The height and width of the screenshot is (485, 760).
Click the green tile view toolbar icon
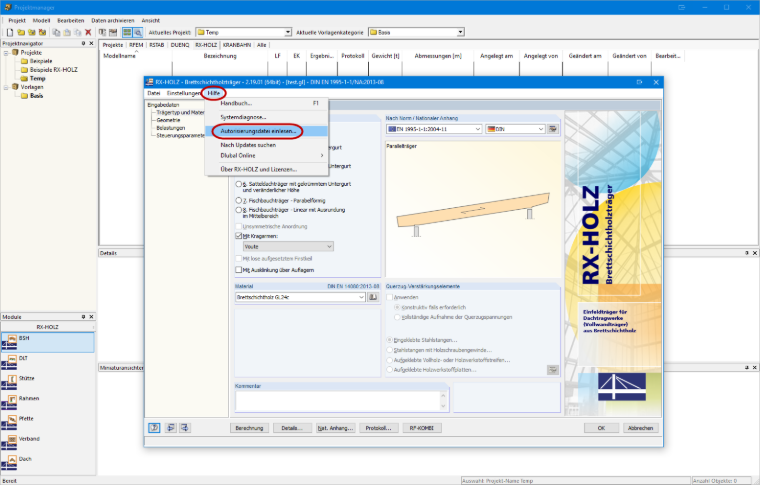tap(127, 32)
